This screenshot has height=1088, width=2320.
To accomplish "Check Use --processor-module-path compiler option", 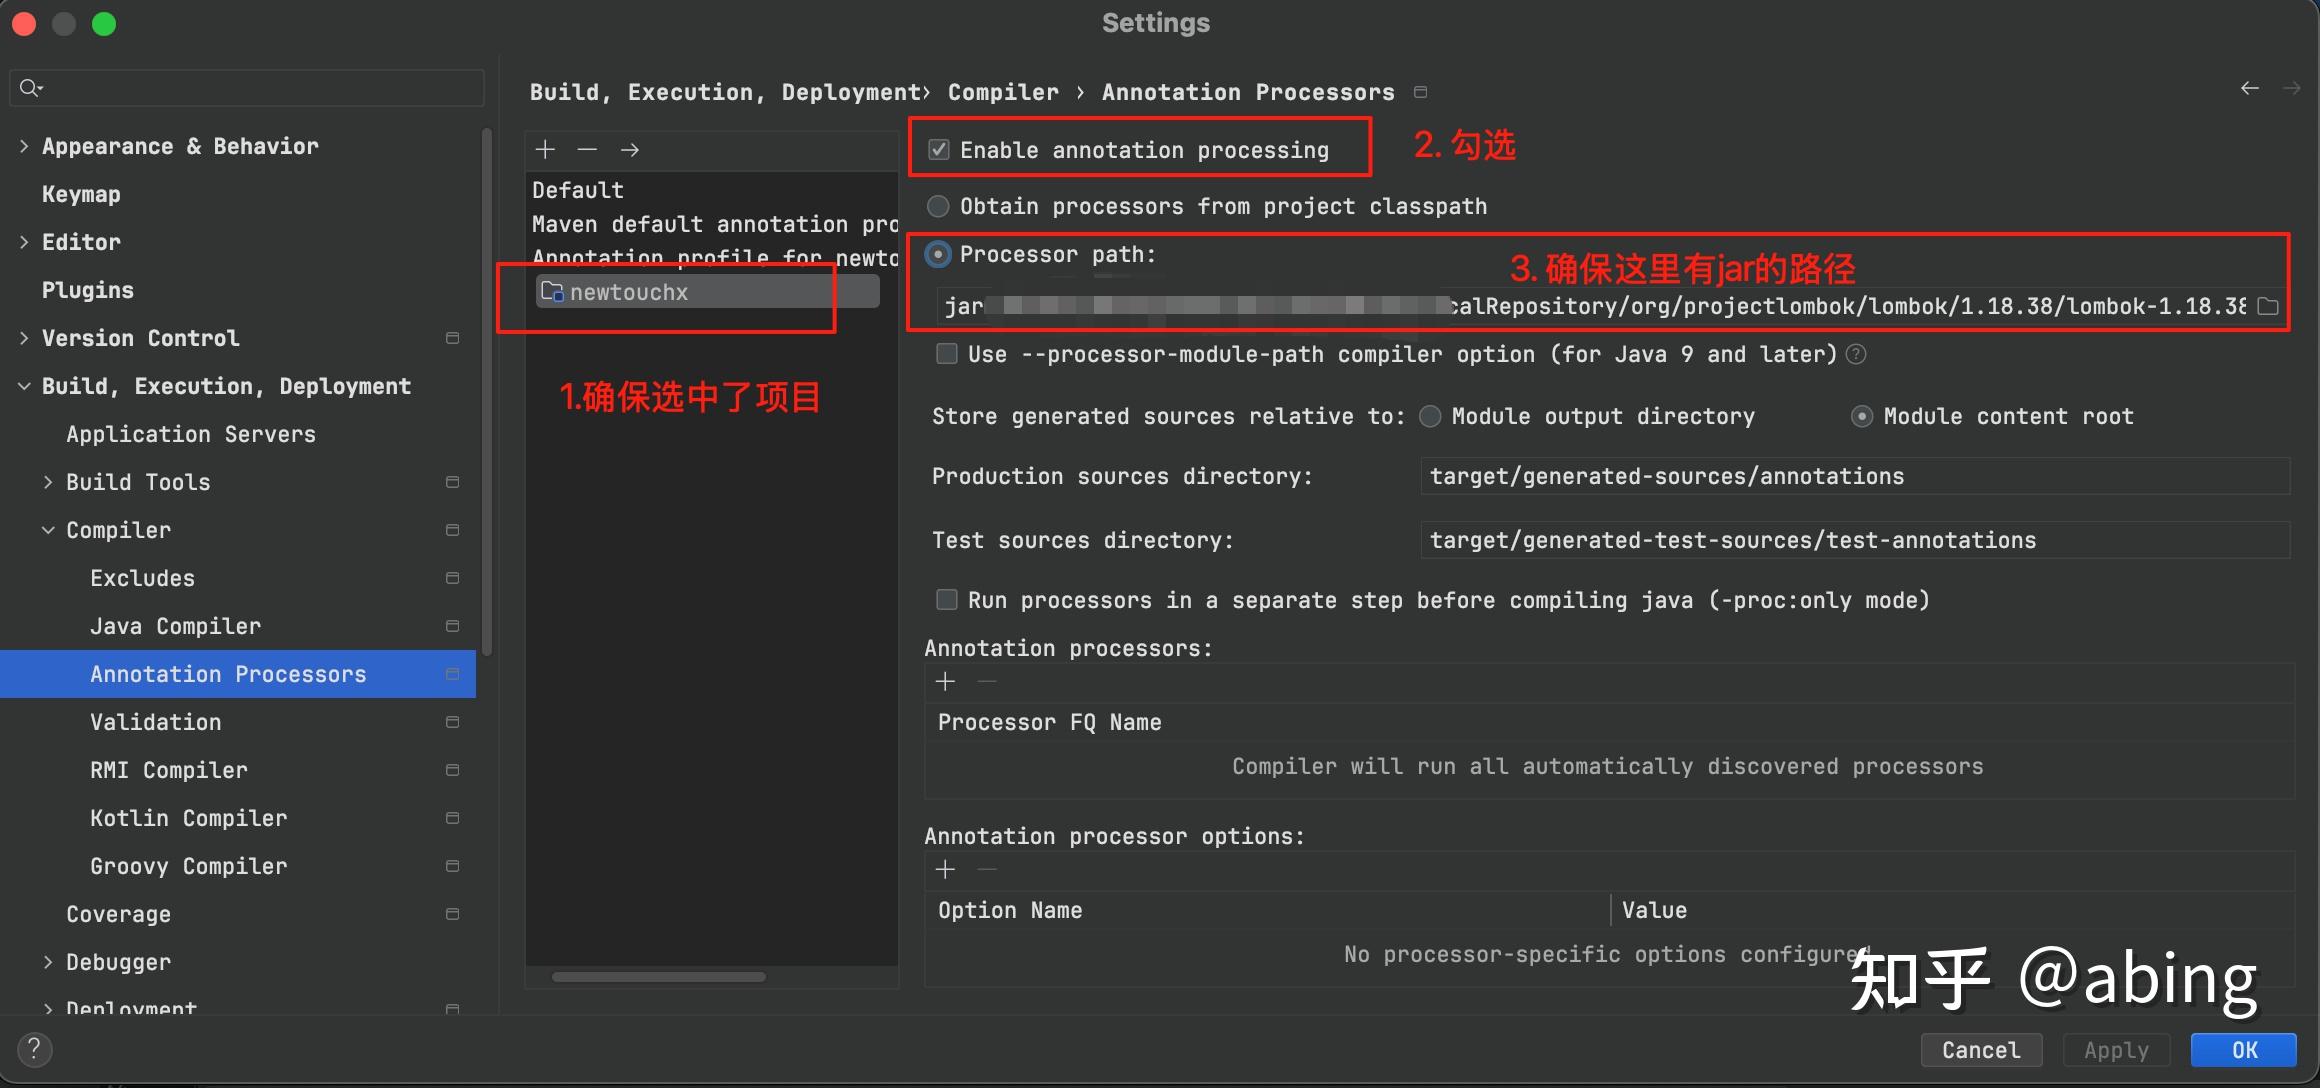I will (946, 354).
